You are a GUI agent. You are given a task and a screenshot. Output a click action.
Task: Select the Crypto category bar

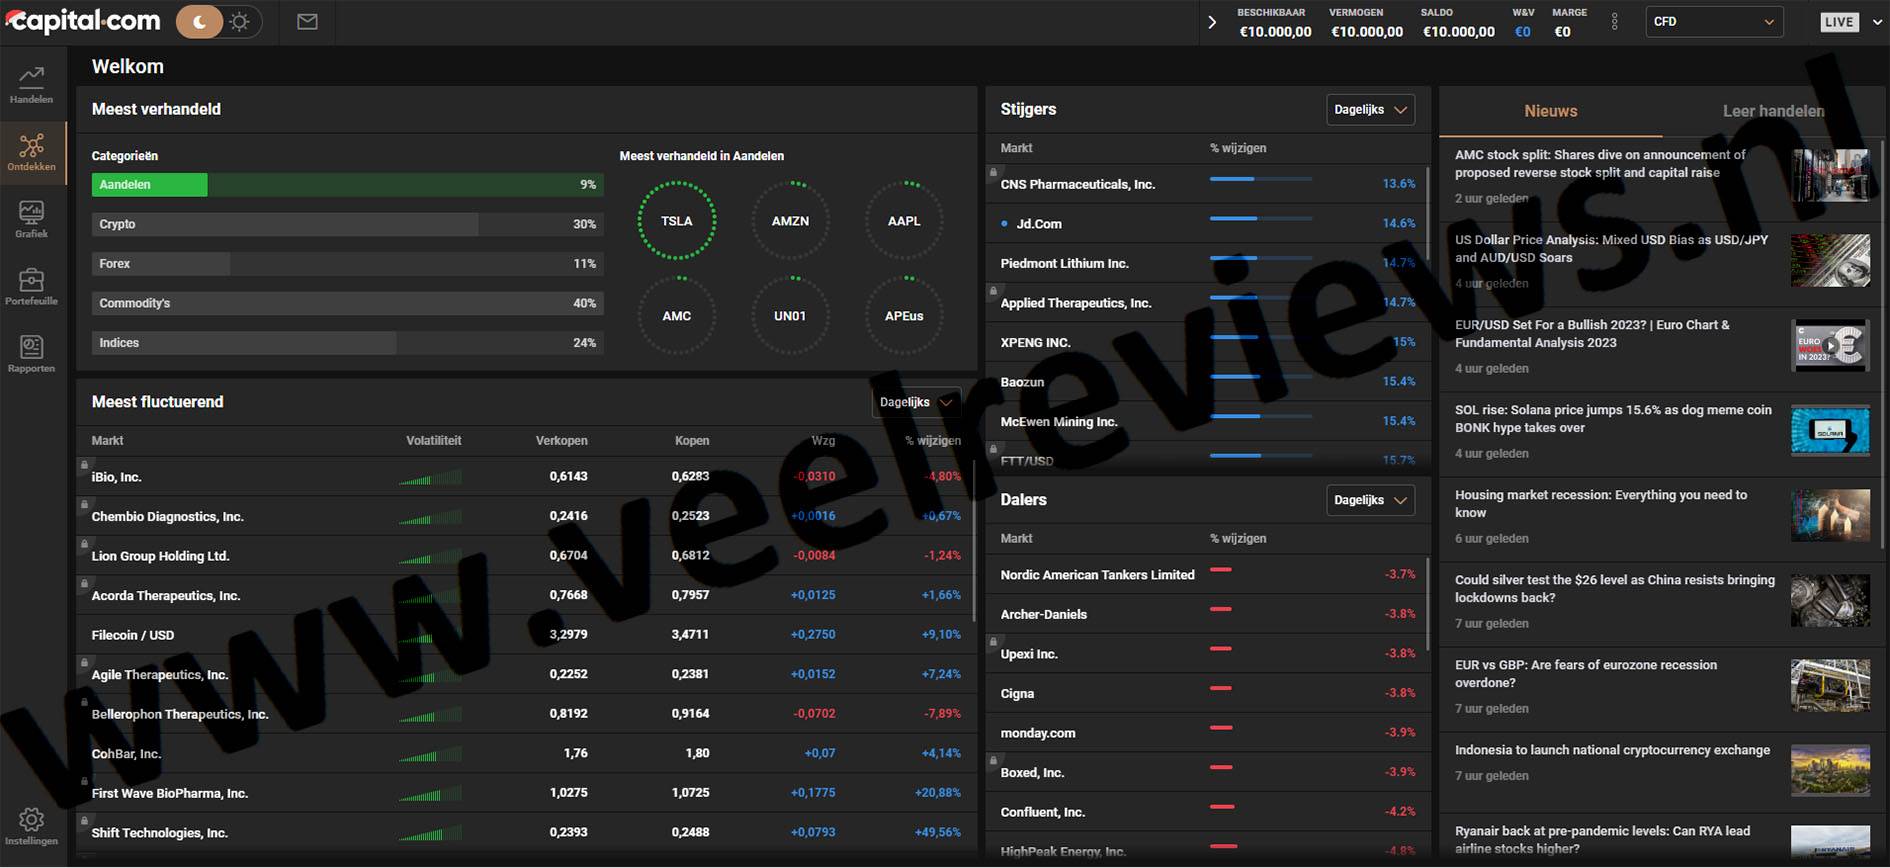coord(347,224)
